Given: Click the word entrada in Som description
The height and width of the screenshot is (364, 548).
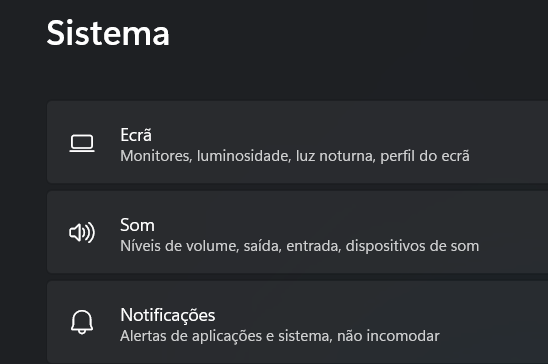Looking at the screenshot, I should coord(313,246).
